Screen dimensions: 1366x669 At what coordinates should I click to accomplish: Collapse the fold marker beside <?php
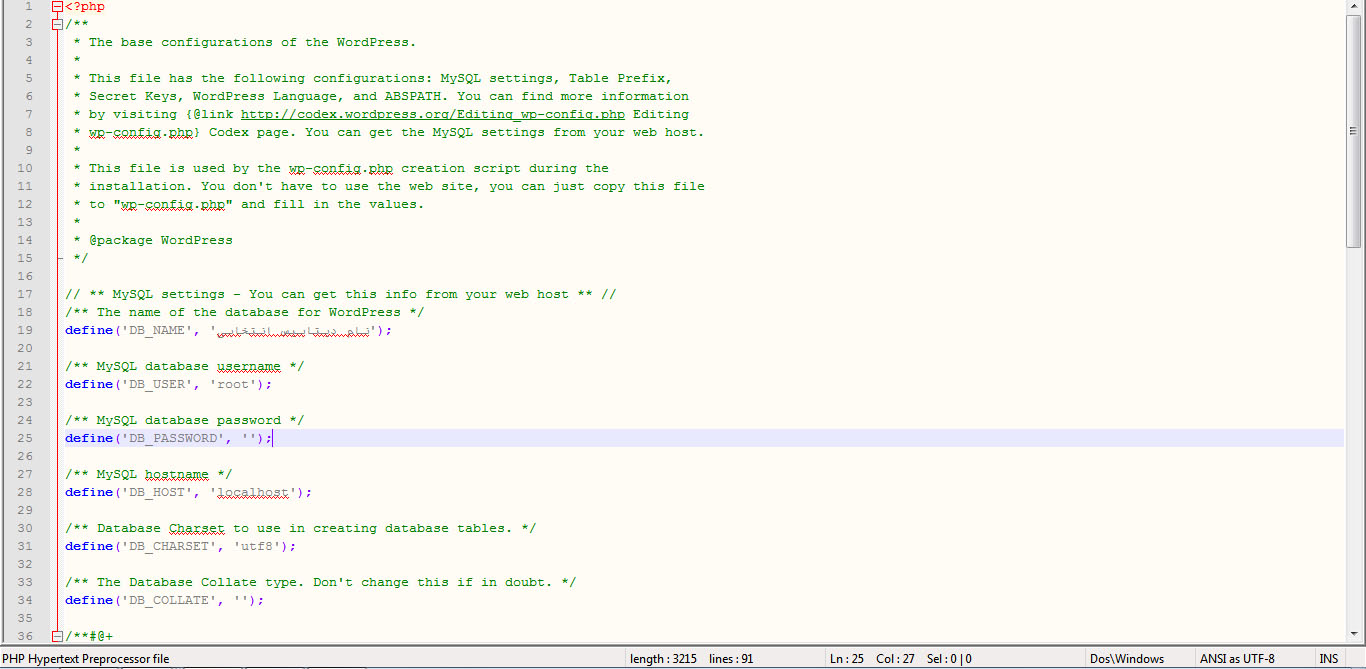pos(57,6)
